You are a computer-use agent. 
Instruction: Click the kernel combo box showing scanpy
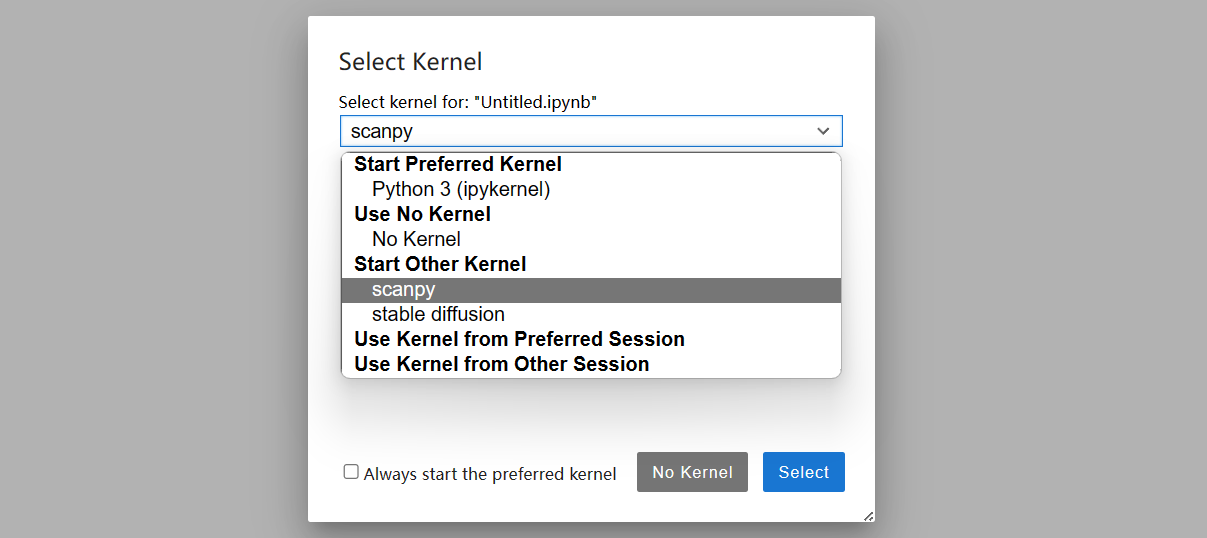pyautogui.click(x=580, y=131)
